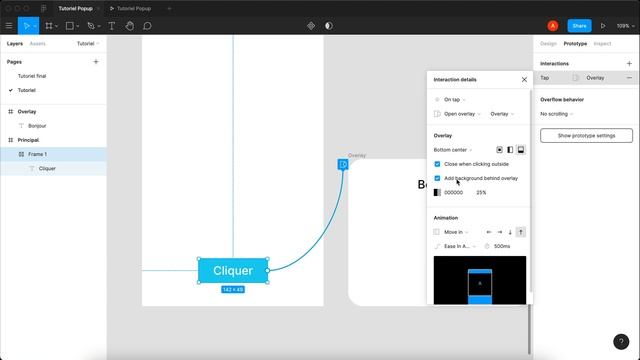Image resolution: width=640 pixels, height=360 pixels.
Task: Open the Figma main menu hamburger
Action: pyautogui.click(x=9, y=26)
